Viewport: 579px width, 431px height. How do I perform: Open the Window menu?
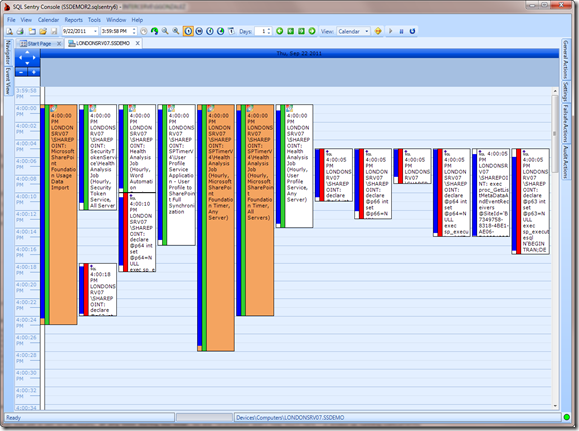pos(116,20)
